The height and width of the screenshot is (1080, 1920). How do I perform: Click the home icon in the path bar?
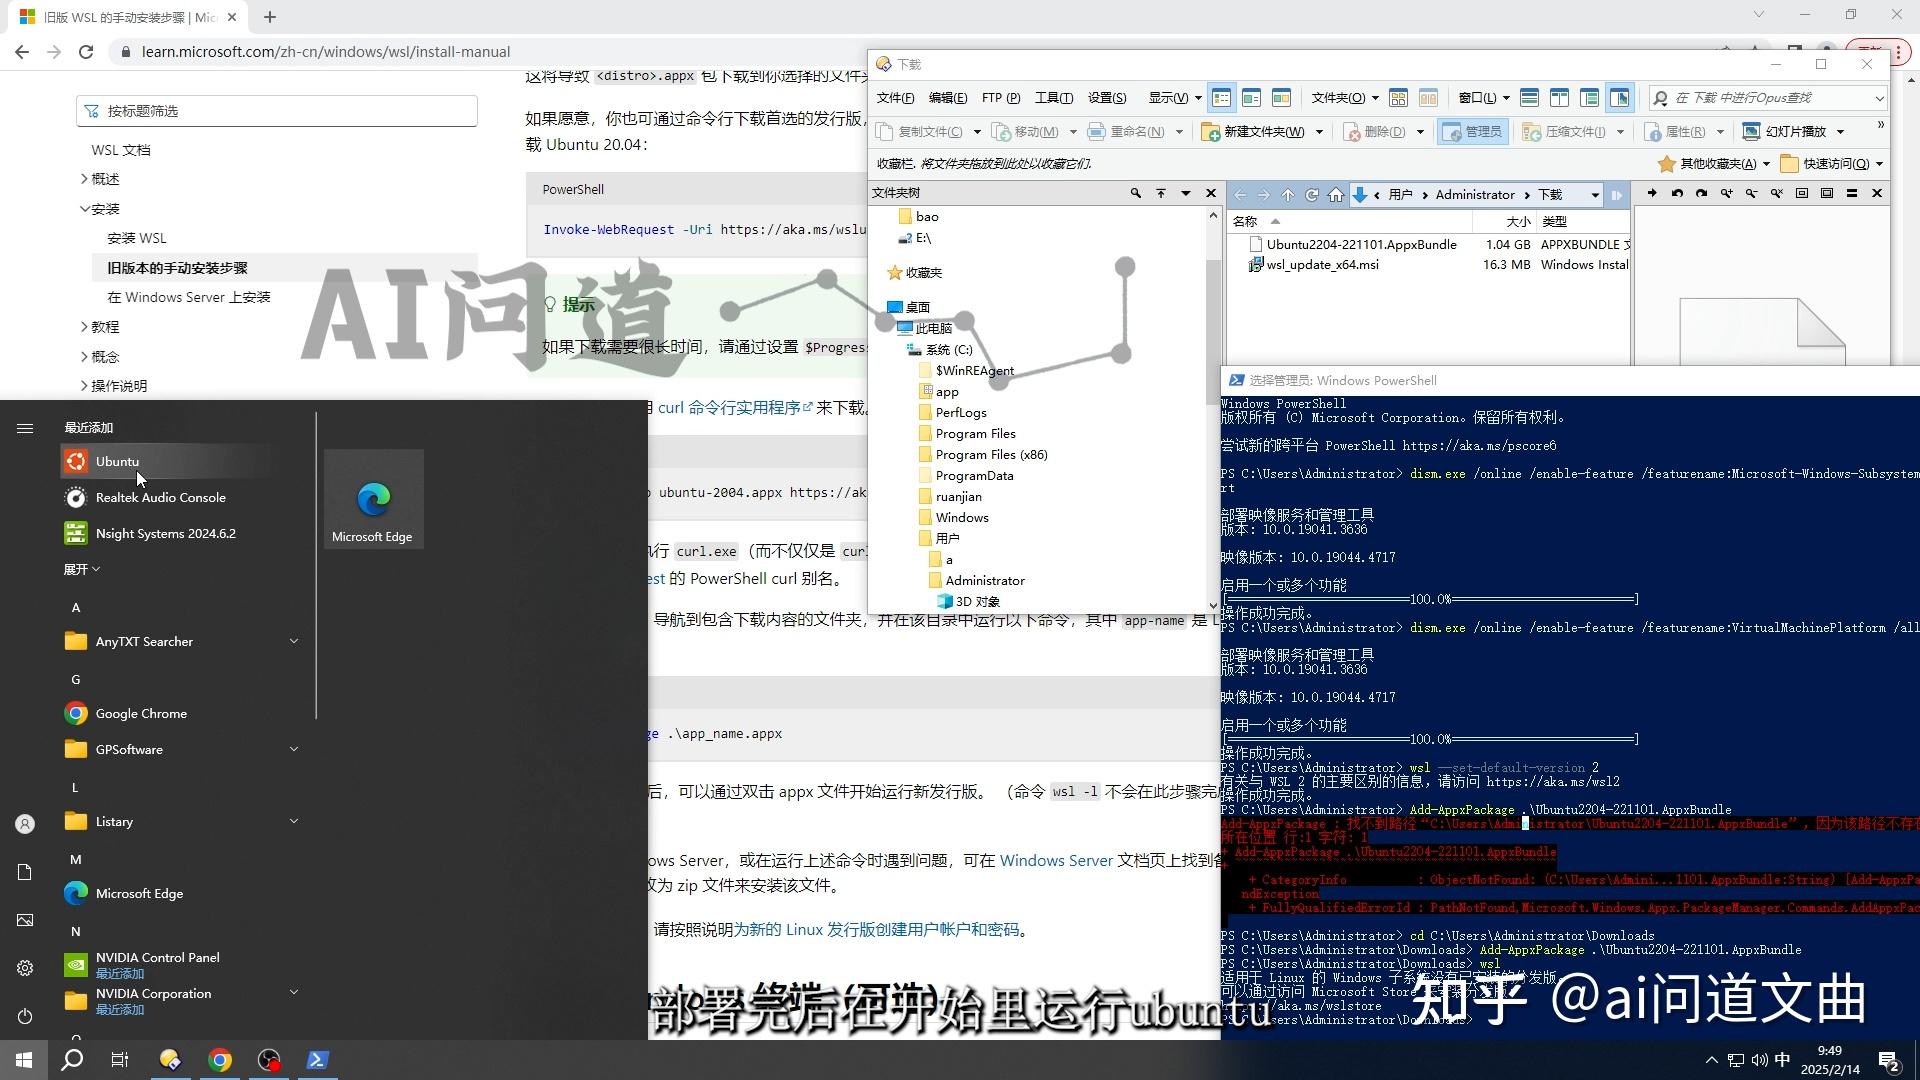tap(1337, 194)
